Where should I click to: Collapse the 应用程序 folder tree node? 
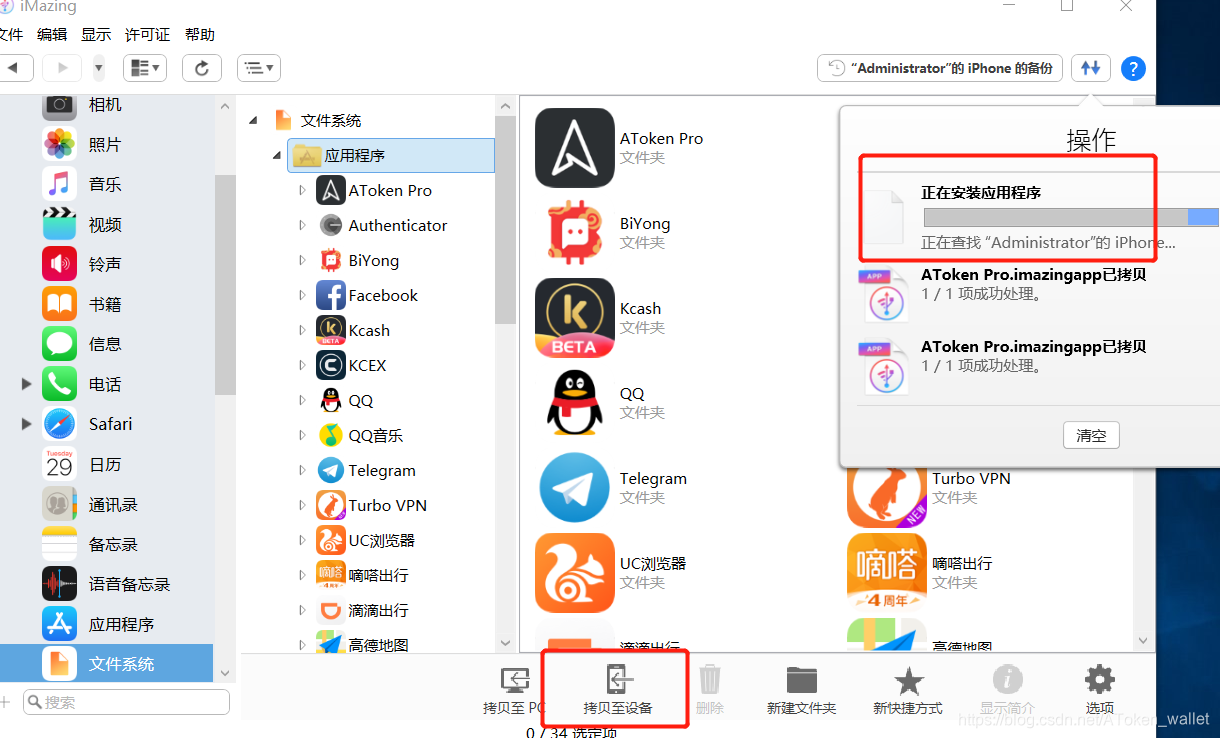tap(277, 155)
